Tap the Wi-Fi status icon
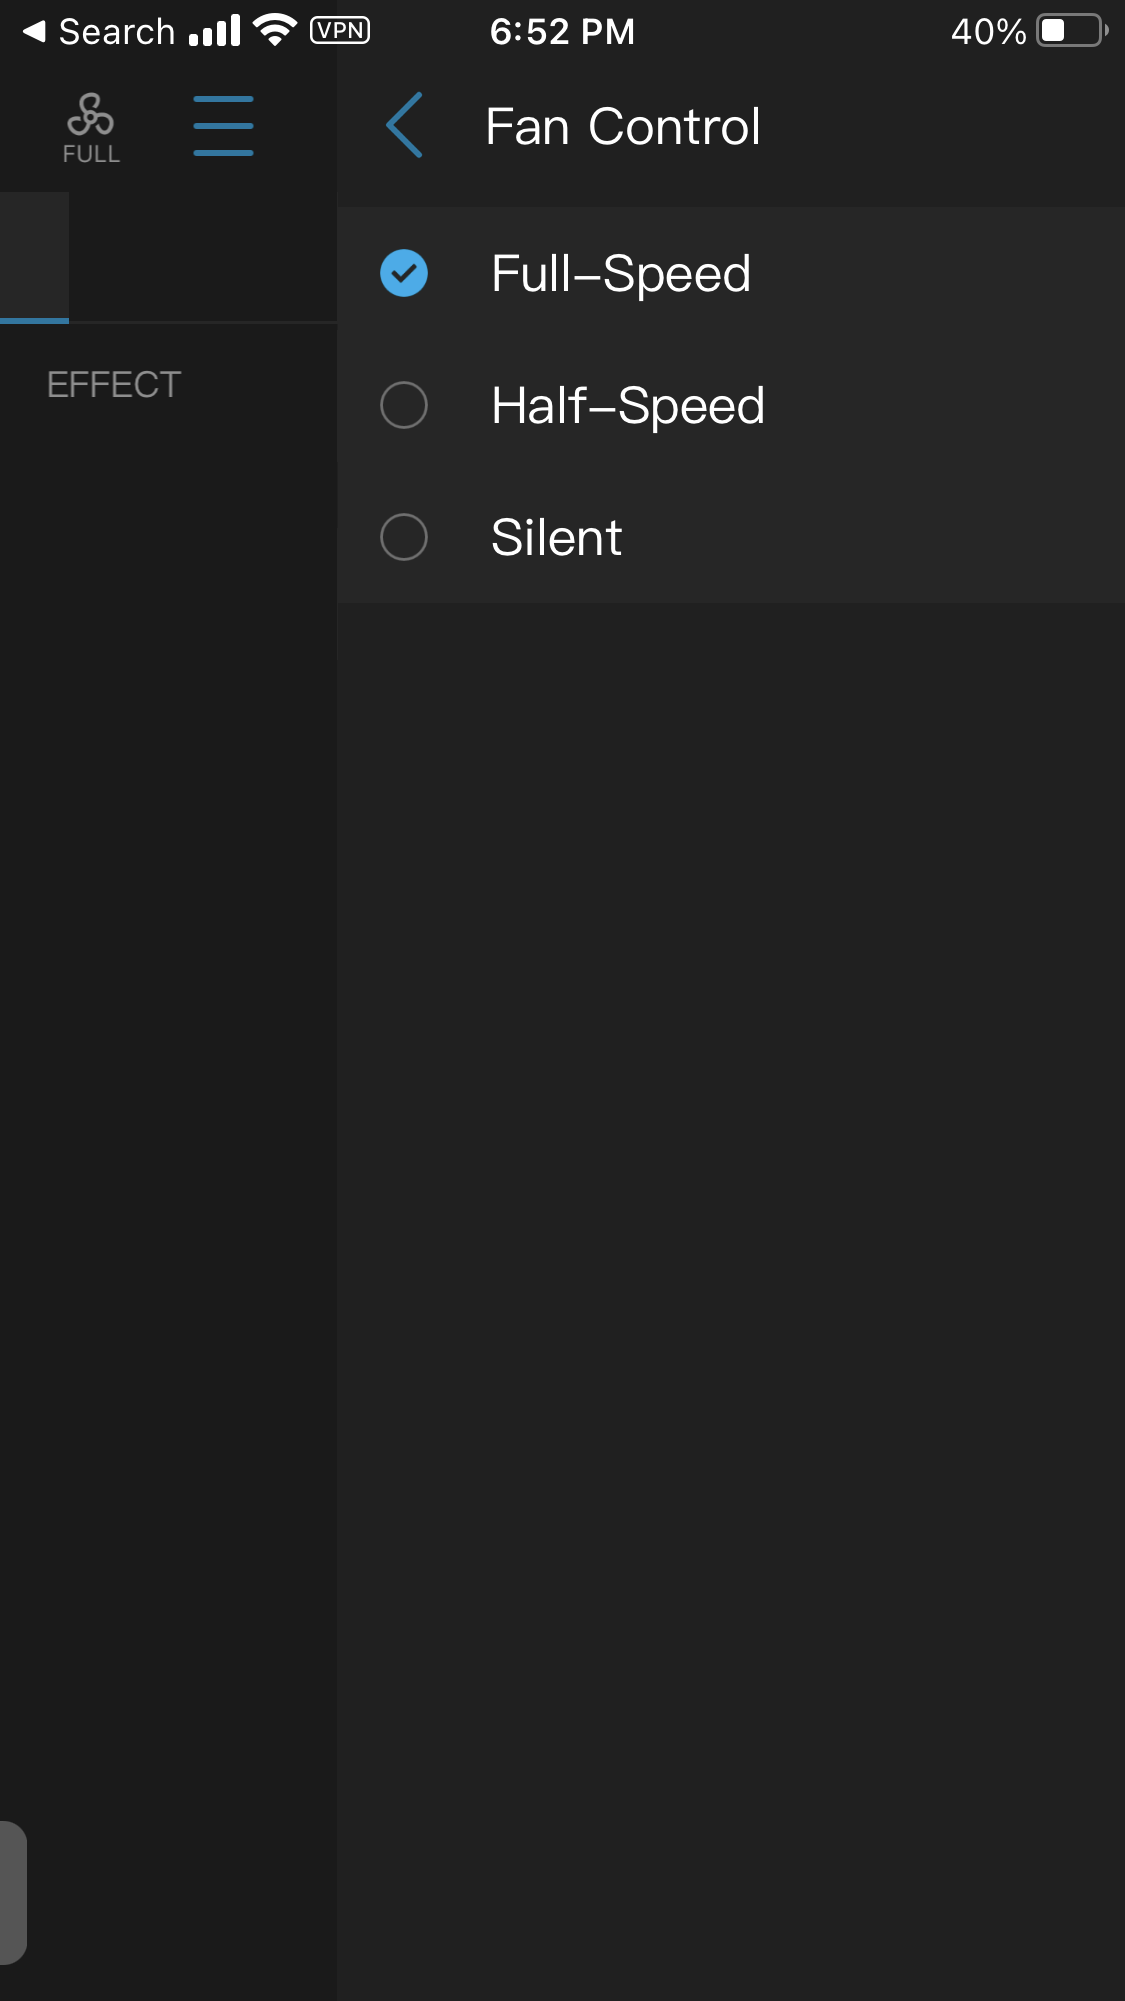This screenshot has height=2001, width=1125. coord(275,30)
